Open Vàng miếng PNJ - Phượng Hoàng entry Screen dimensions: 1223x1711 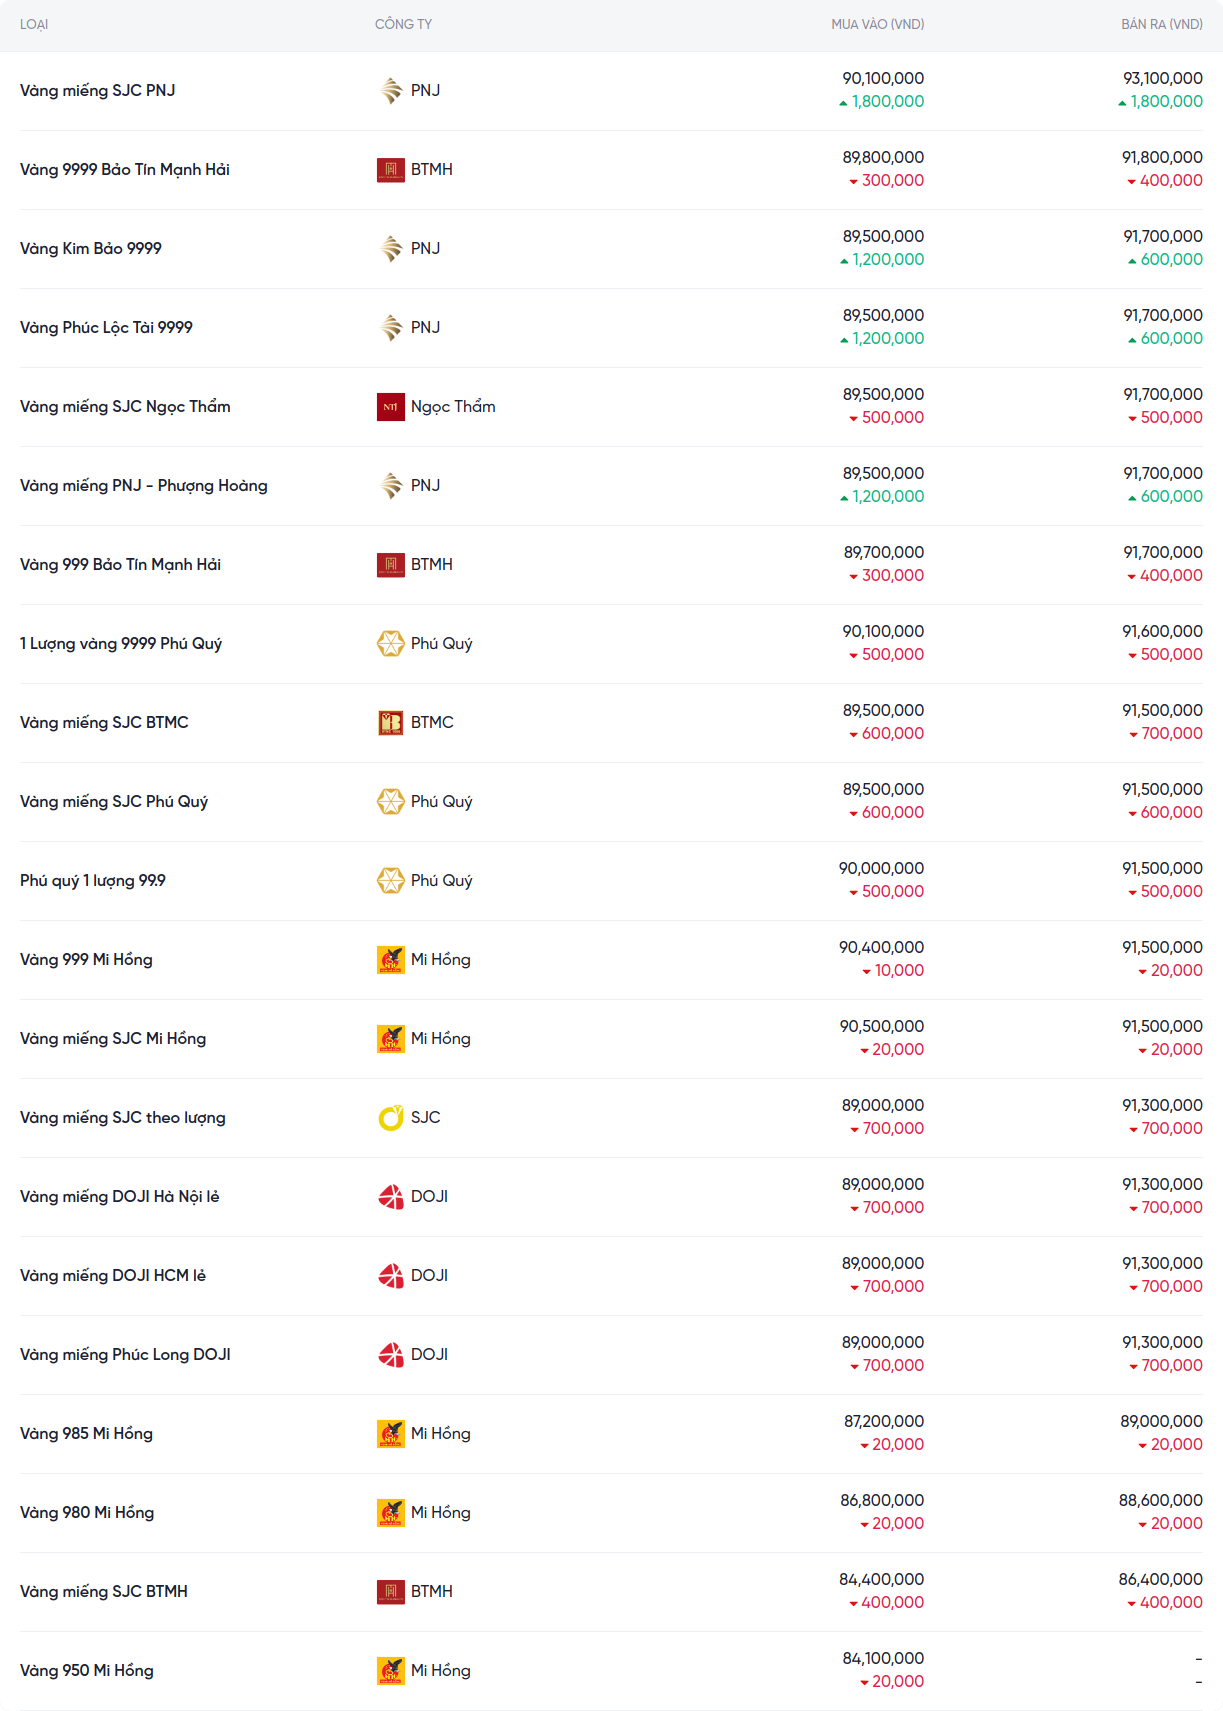[144, 486]
